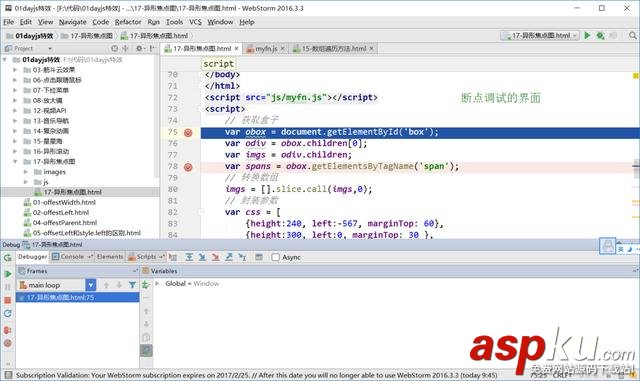Click the hide Project panel icon
Viewport: 640px width, 381px height.
point(152,48)
